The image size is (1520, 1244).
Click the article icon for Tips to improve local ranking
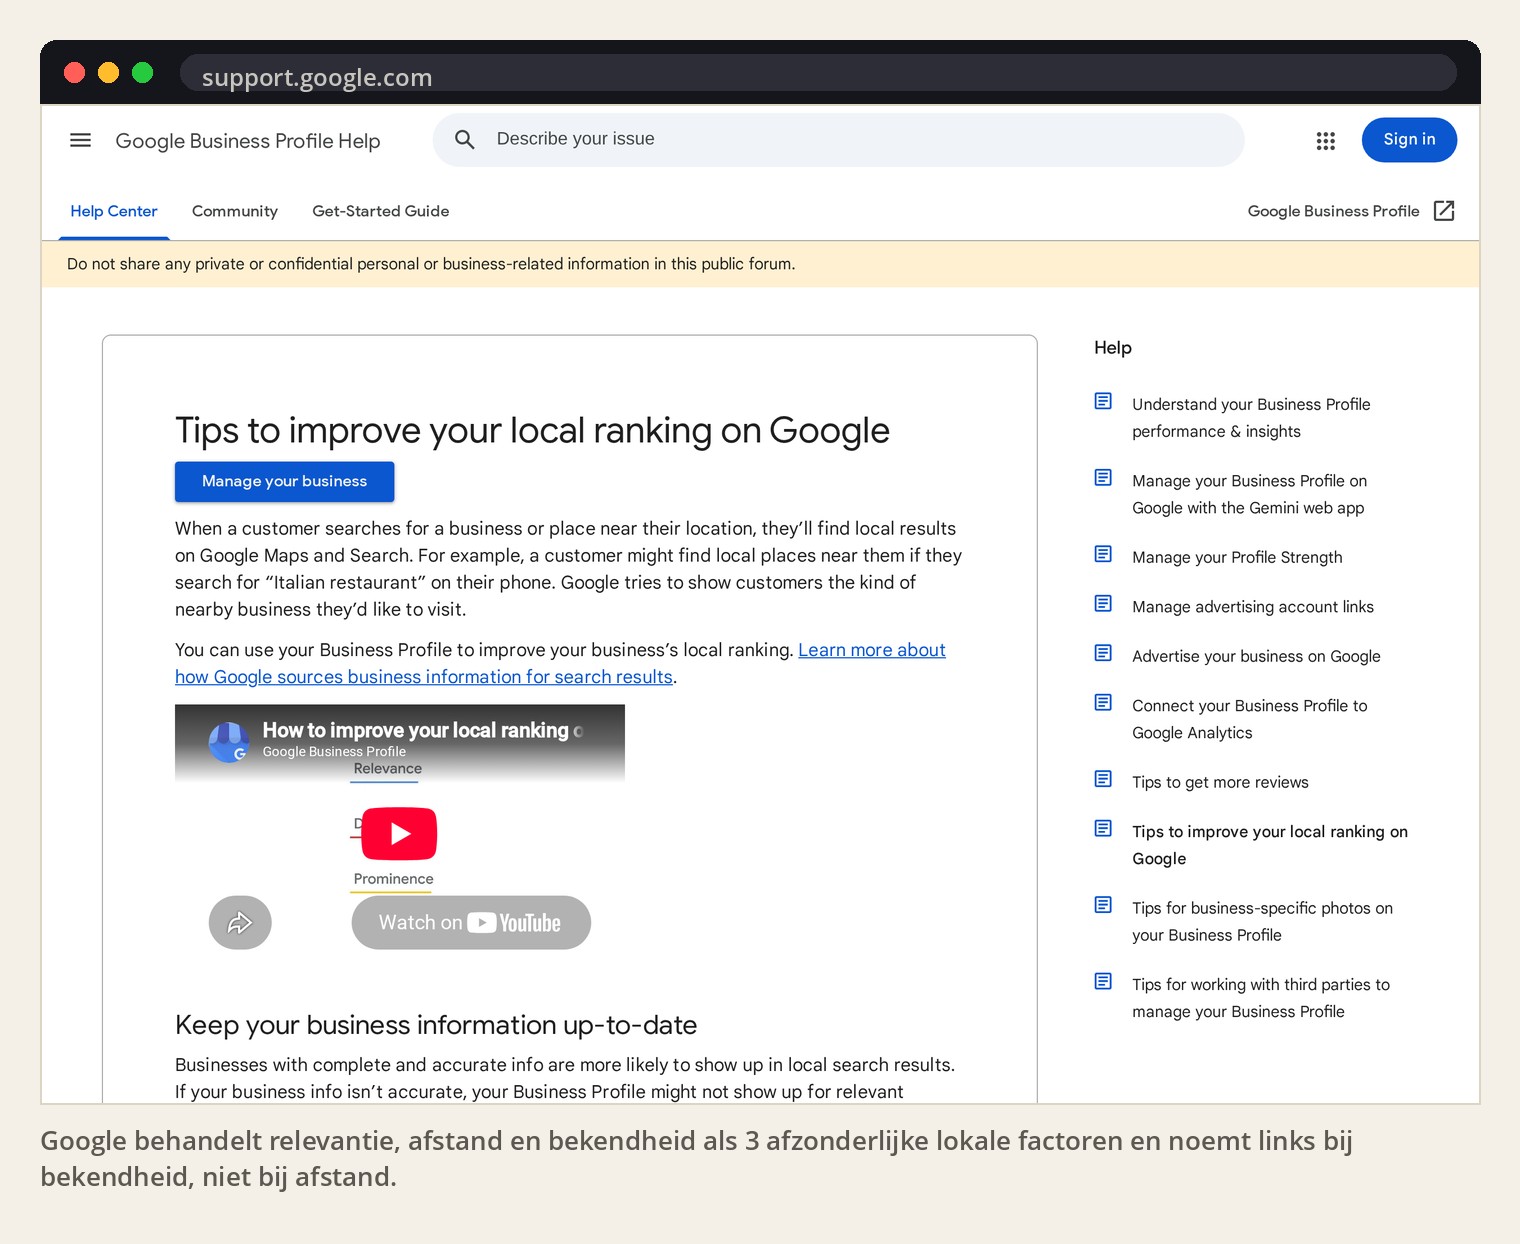1103,829
